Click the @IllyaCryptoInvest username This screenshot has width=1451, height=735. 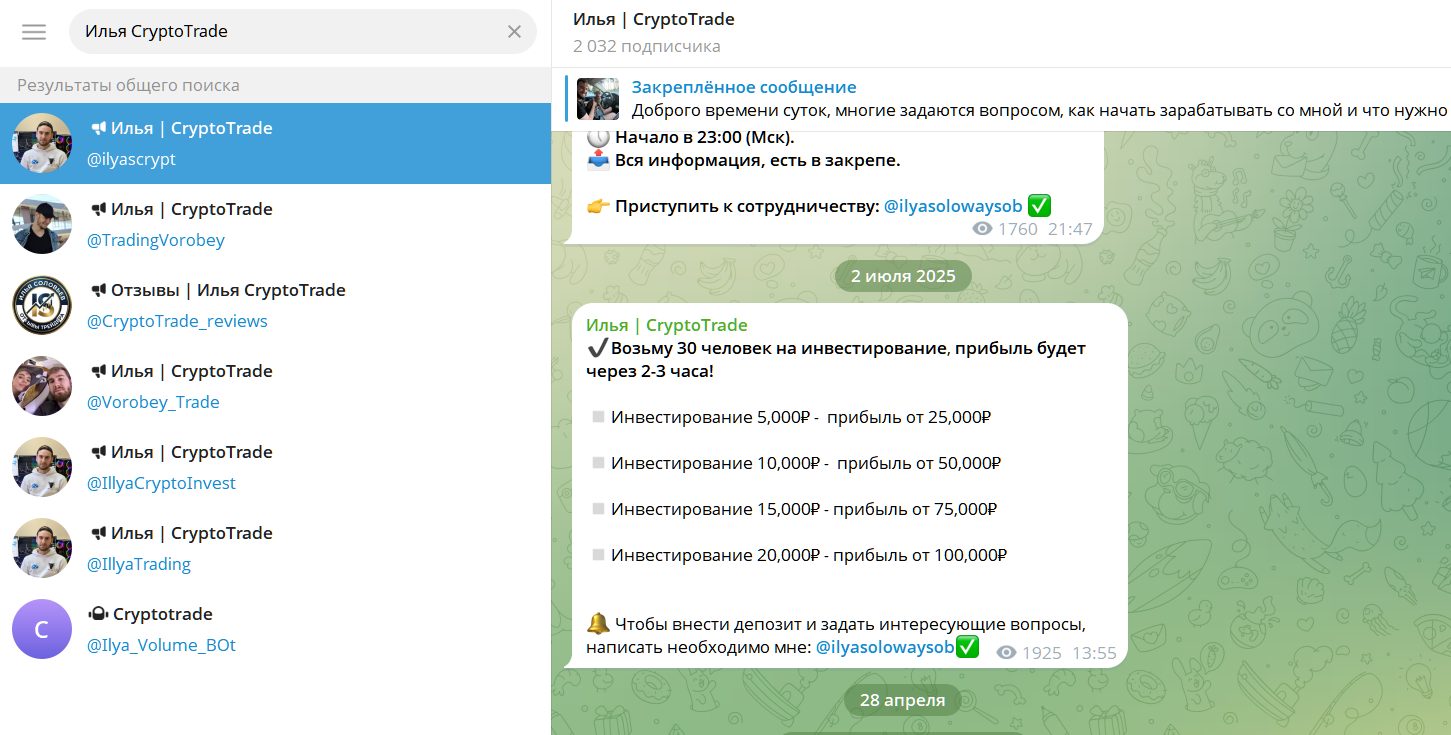161,483
